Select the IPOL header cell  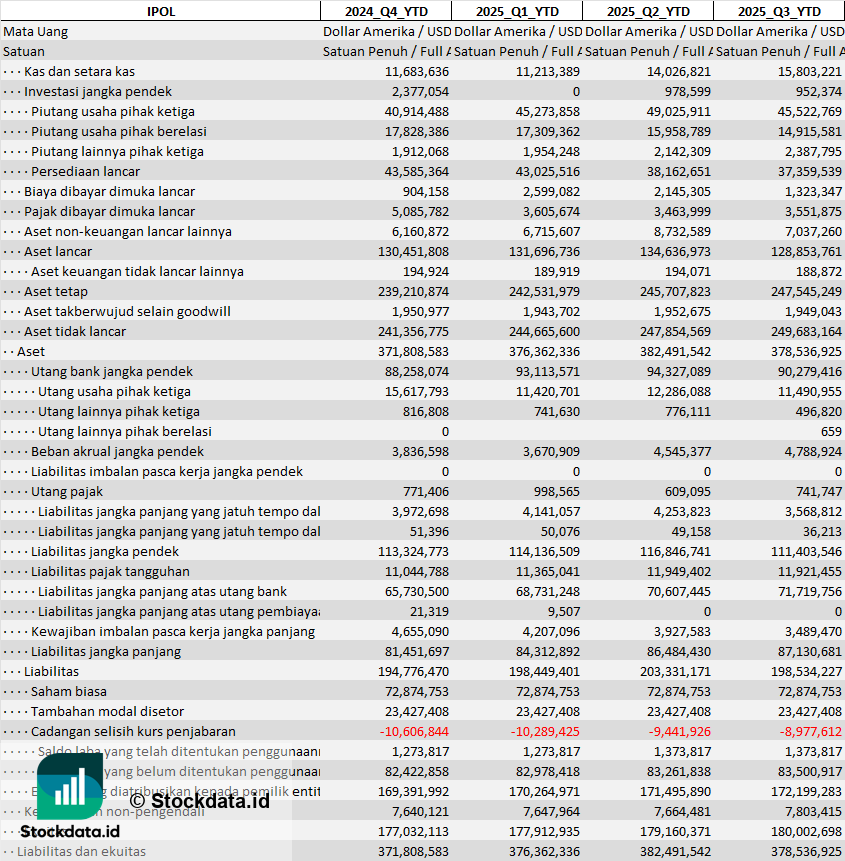coord(160,11)
